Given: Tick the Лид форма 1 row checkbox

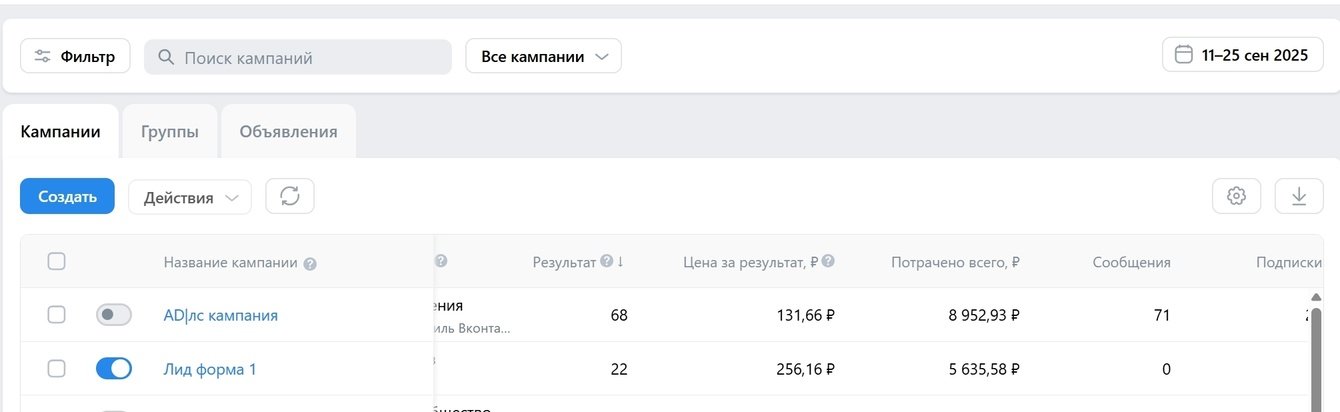Looking at the screenshot, I should pos(57,369).
